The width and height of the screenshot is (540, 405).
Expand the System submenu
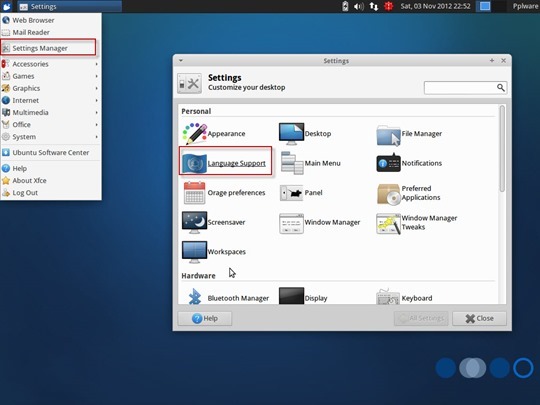point(50,137)
